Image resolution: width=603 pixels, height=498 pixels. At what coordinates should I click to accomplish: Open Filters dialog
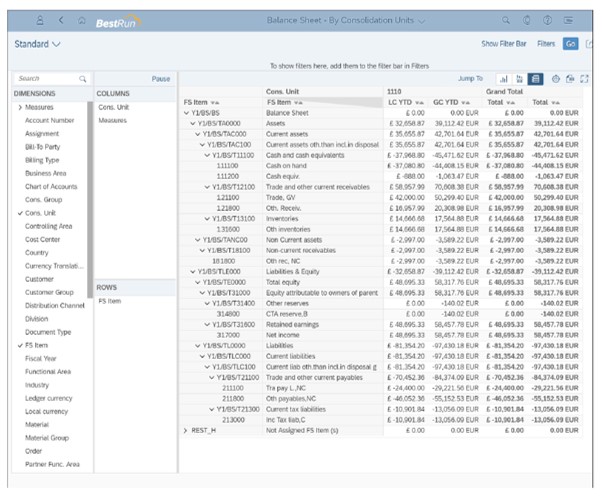coord(546,44)
